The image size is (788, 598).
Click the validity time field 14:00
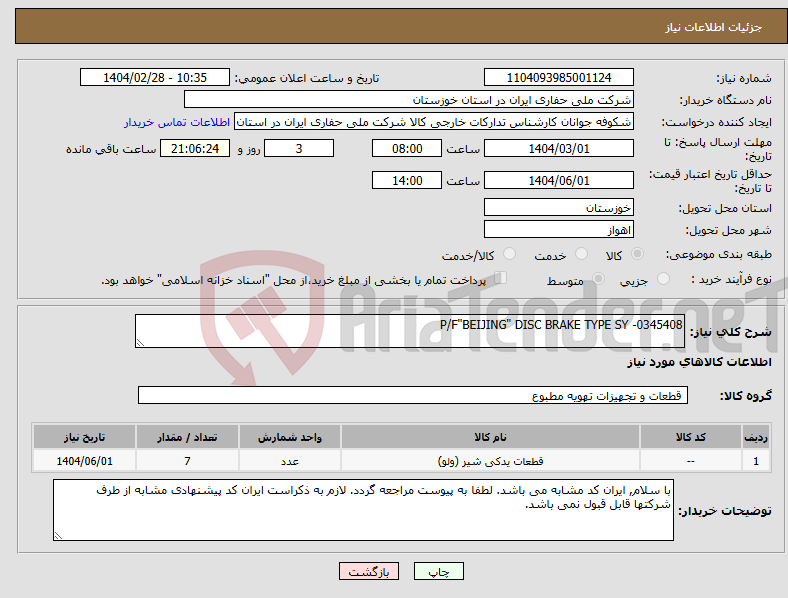tap(407, 180)
